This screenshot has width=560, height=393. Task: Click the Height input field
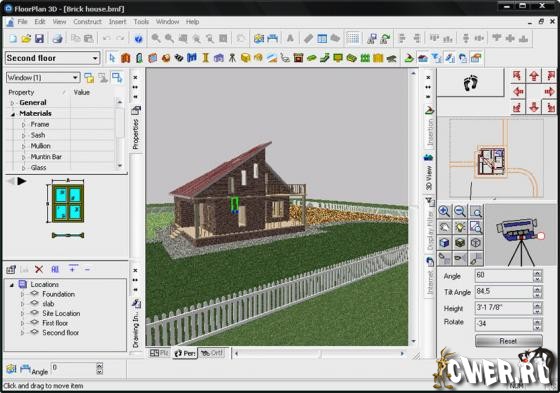504,308
